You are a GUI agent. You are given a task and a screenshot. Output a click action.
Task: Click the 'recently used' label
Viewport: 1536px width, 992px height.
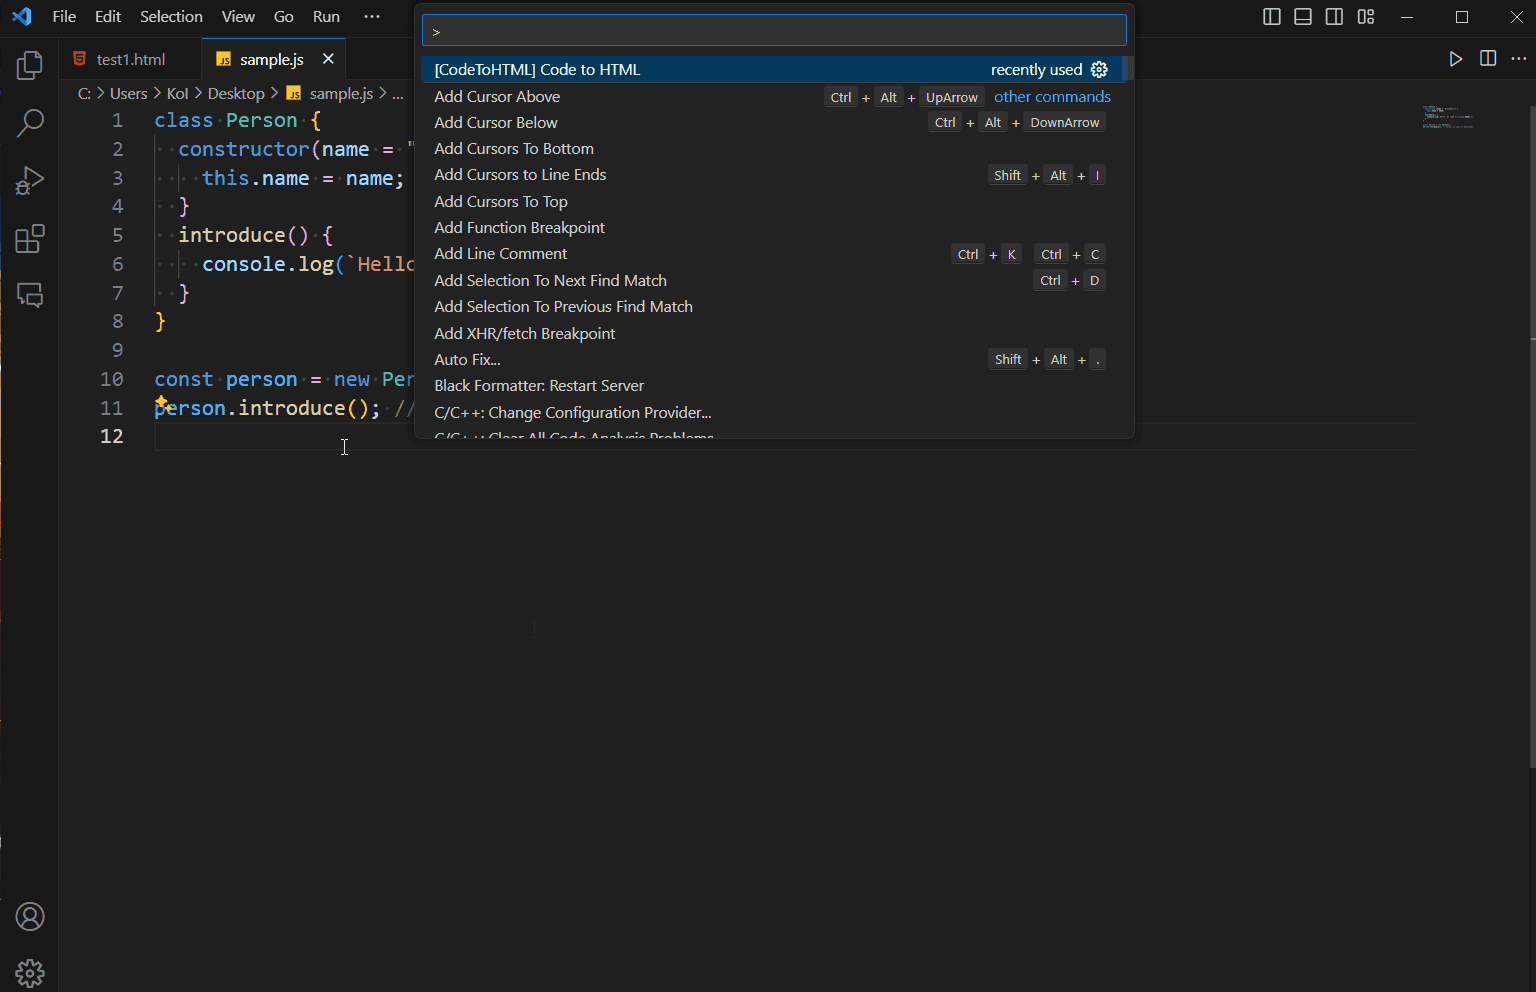tap(1036, 69)
